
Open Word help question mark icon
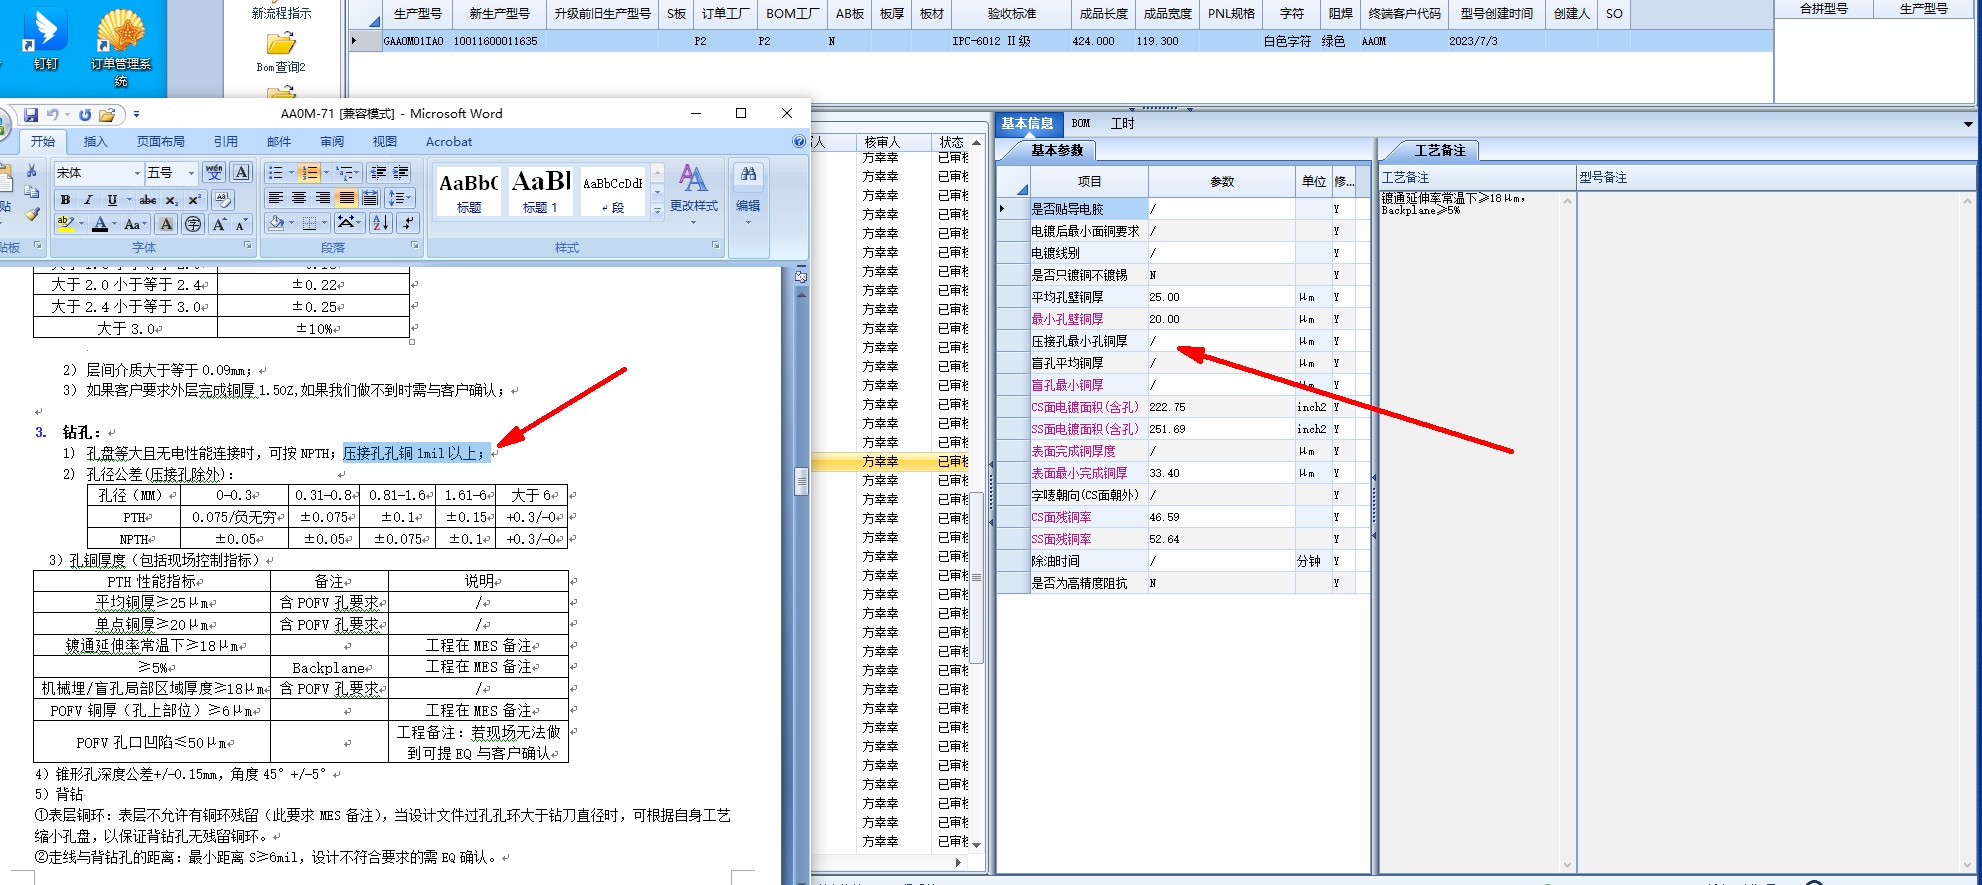pyautogui.click(x=798, y=141)
